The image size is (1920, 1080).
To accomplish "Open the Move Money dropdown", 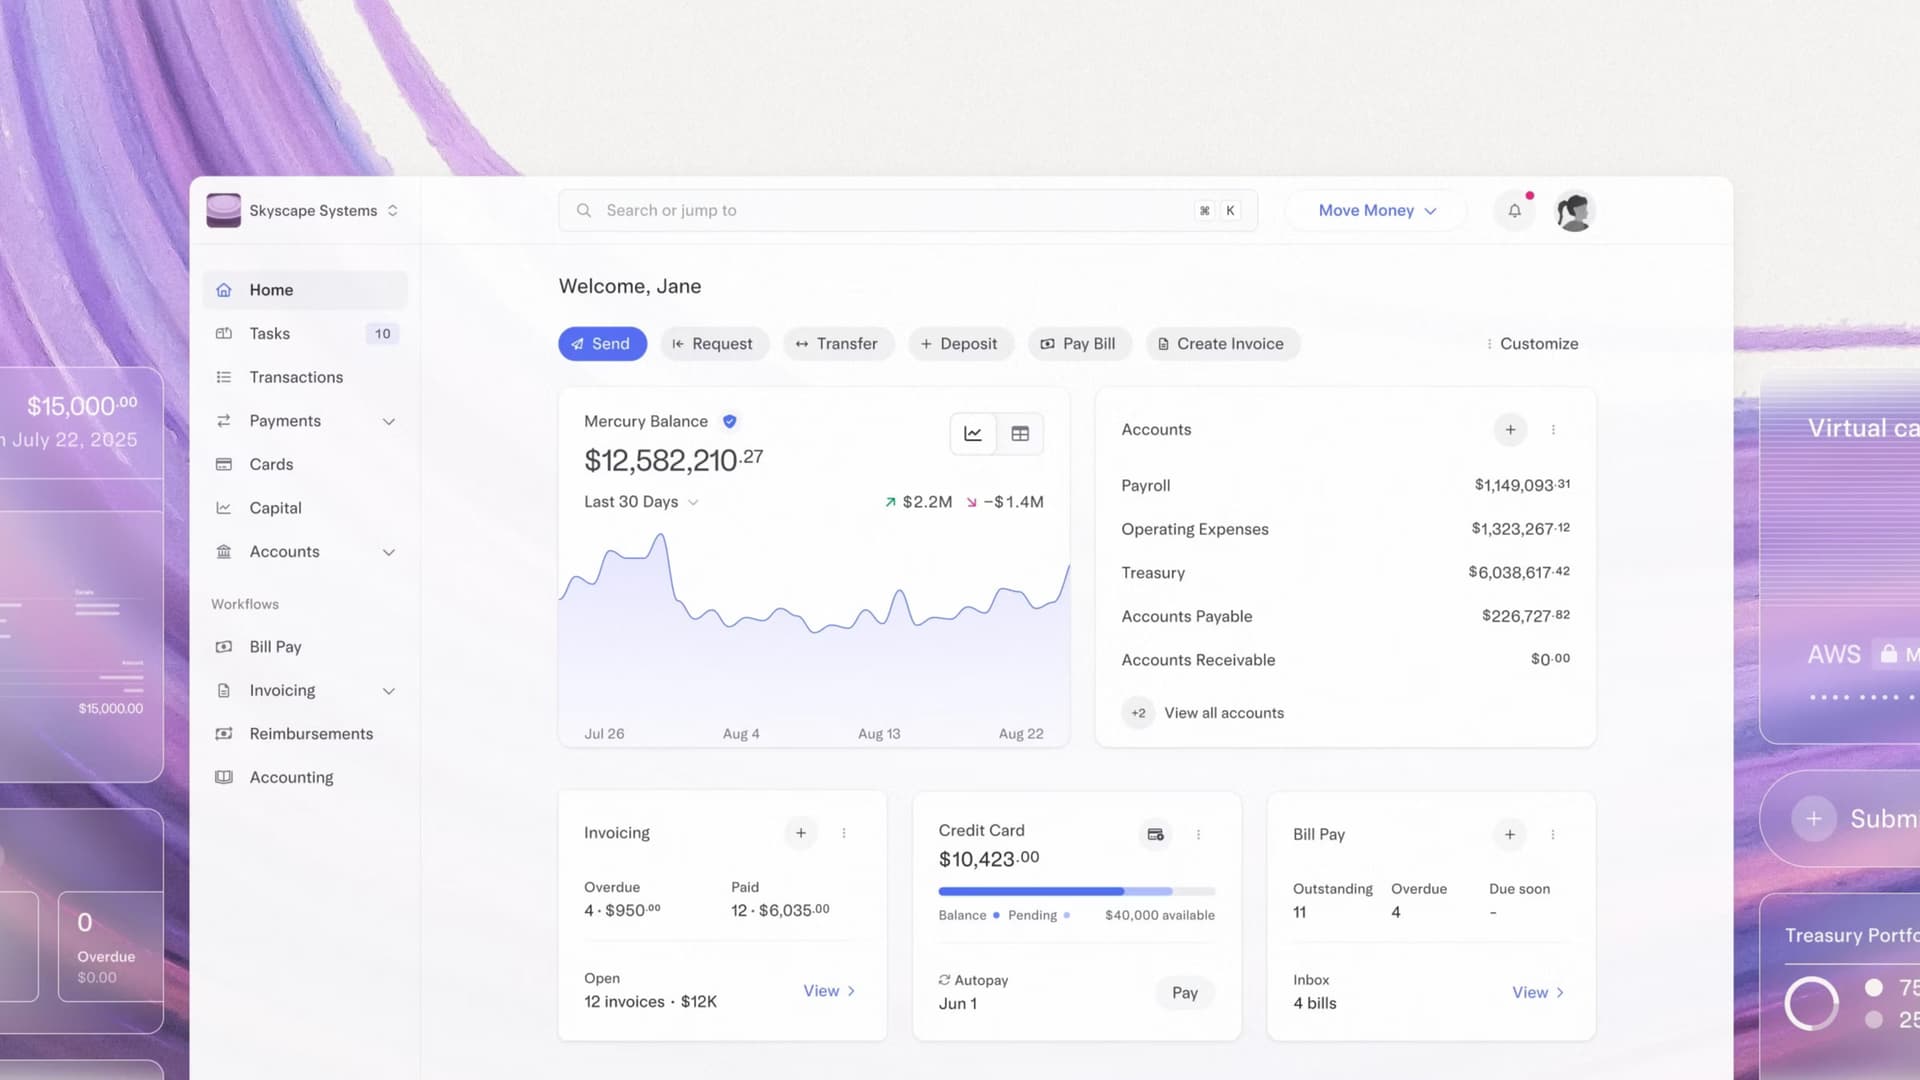I will tap(1376, 211).
